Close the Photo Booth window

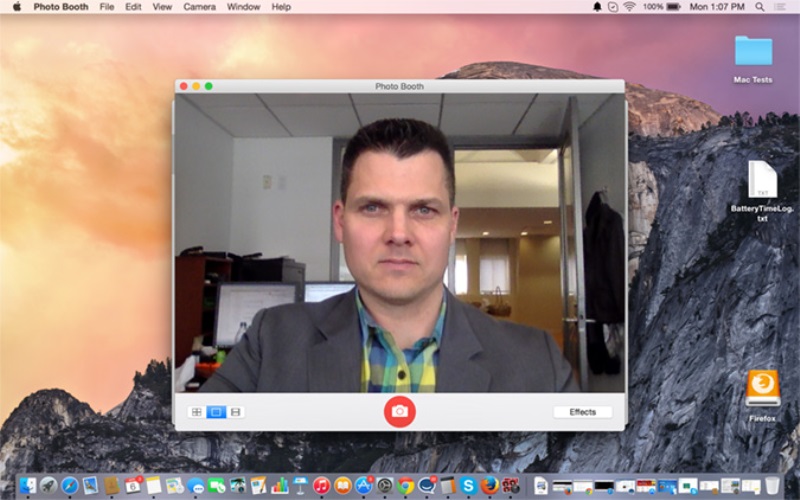coord(184,86)
